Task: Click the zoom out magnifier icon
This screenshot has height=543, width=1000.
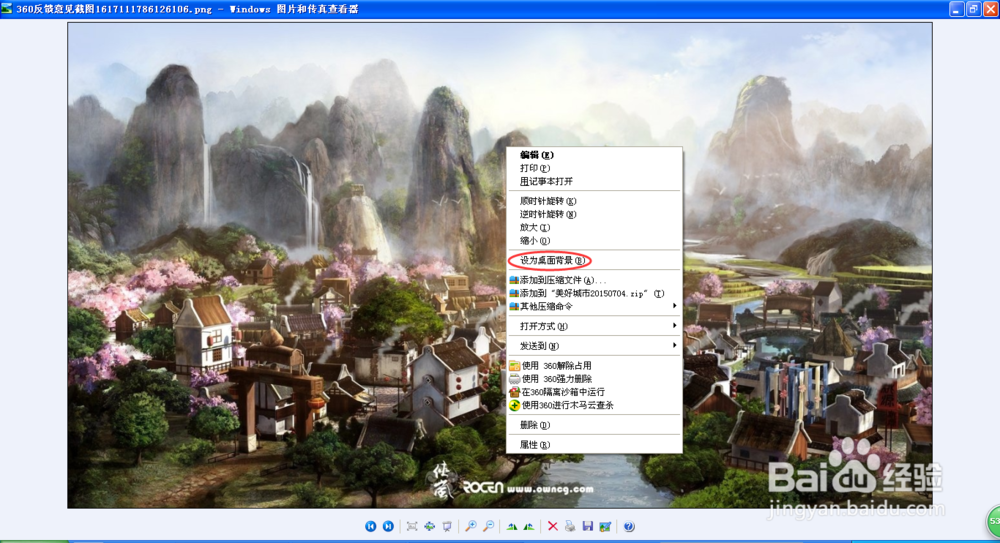Action: coord(488,526)
